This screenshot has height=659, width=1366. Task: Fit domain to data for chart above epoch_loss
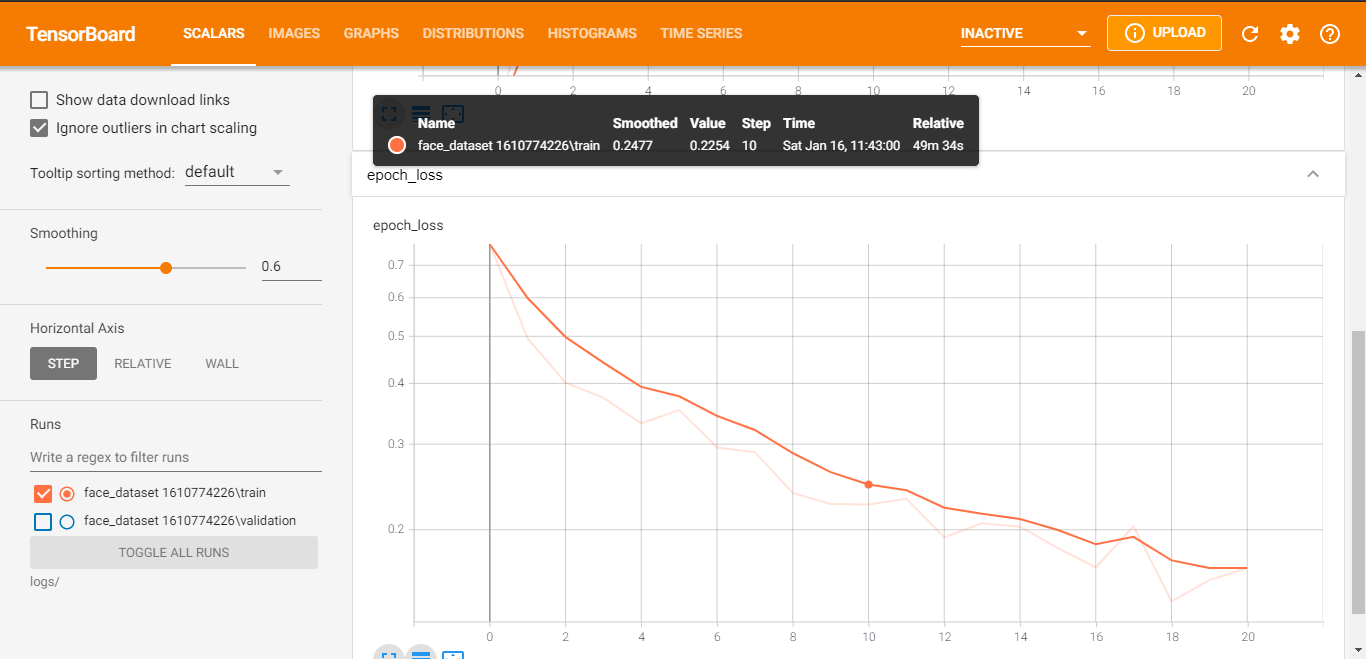click(453, 114)
